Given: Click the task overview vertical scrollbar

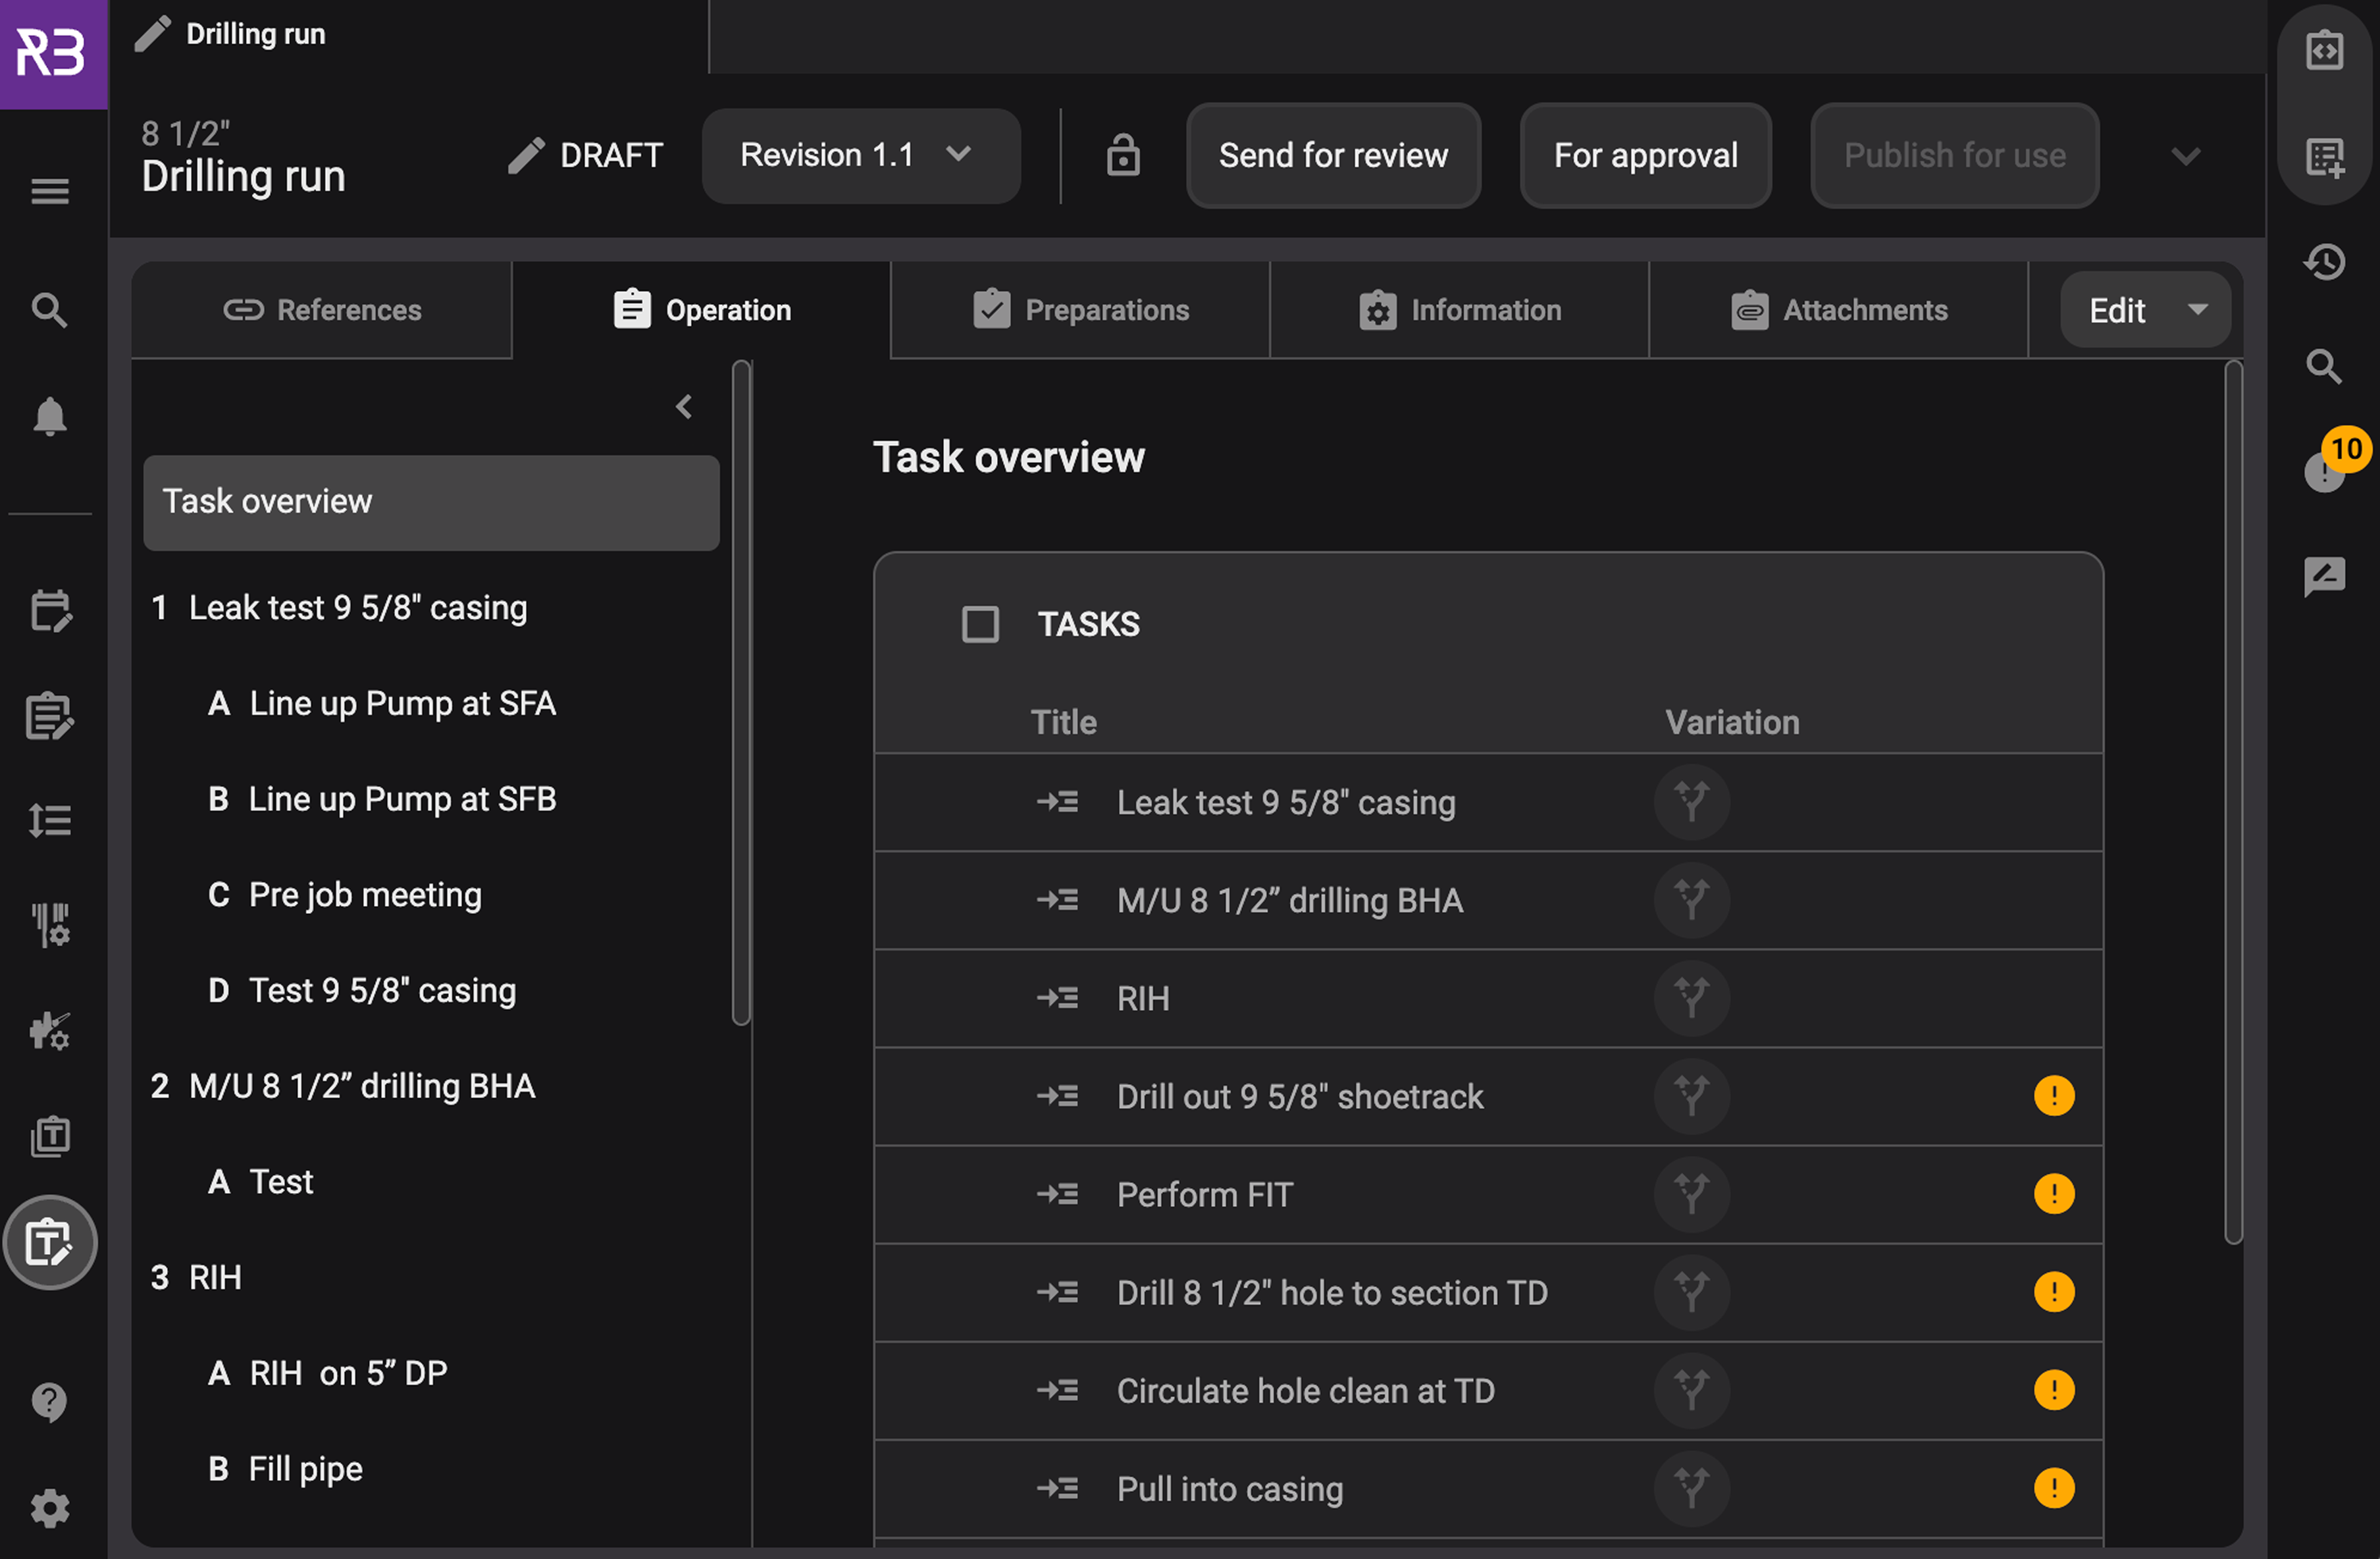Looking at the screenshot, I should 2233,800.
